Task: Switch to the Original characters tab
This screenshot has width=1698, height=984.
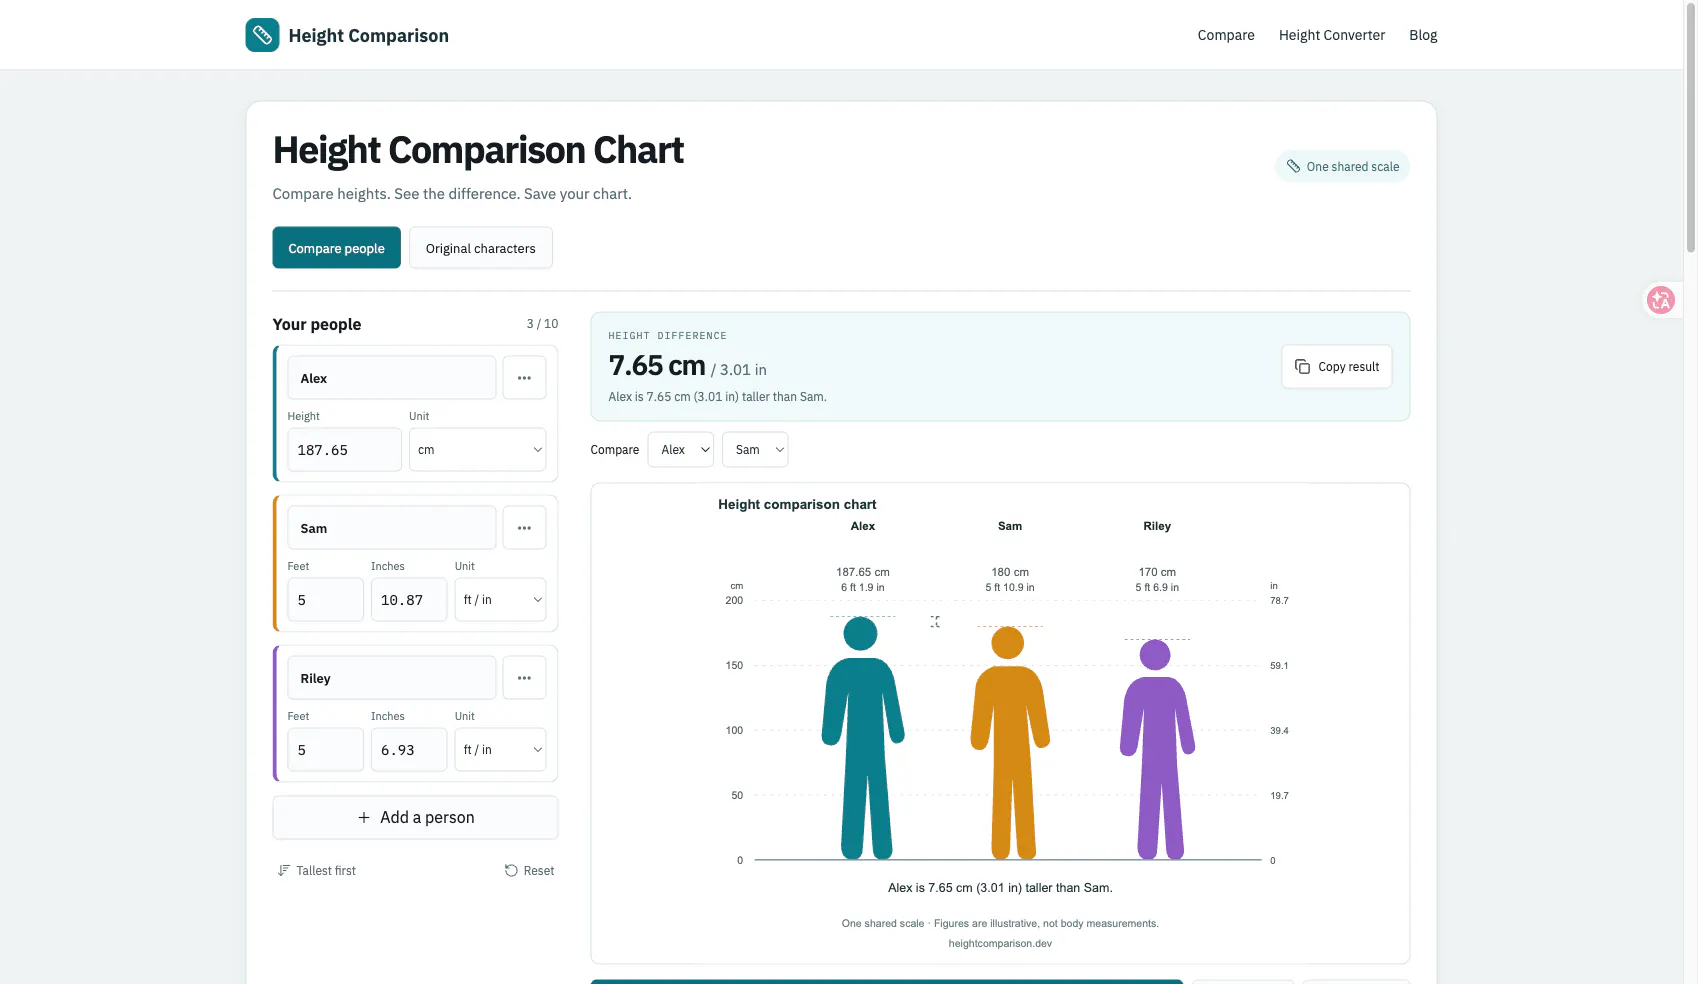Action: (481, 248)
